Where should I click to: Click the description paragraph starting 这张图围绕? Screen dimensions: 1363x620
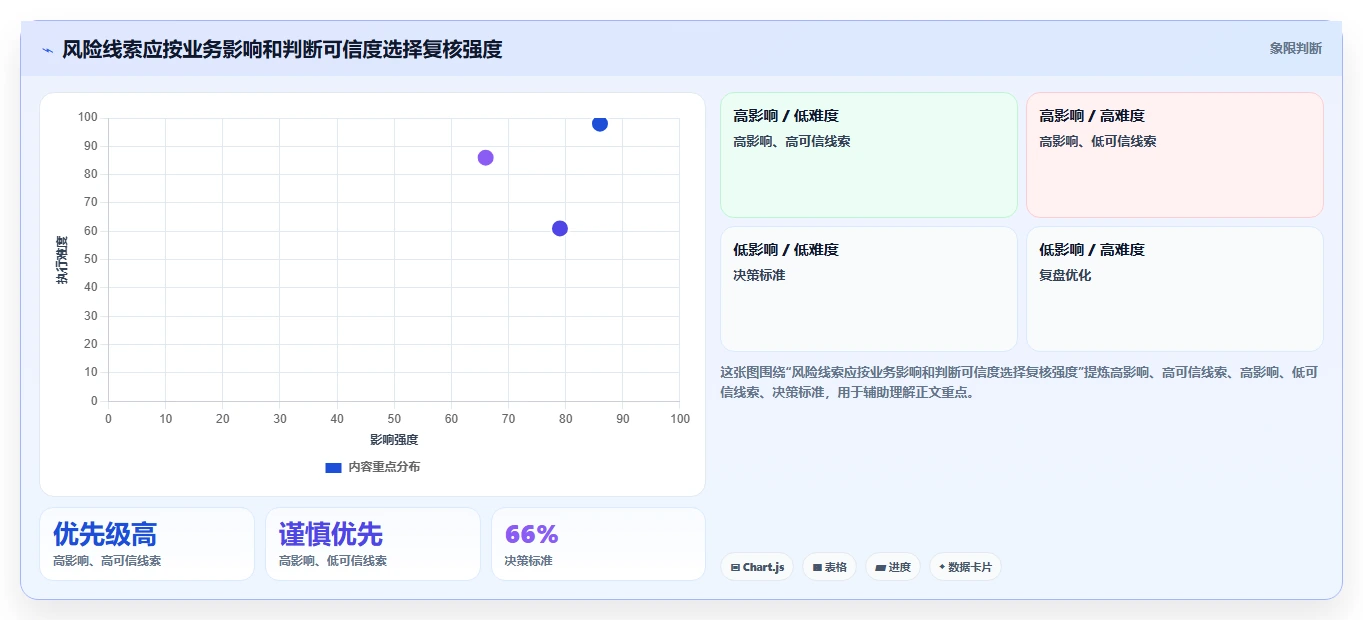(x=1019, y=382)
